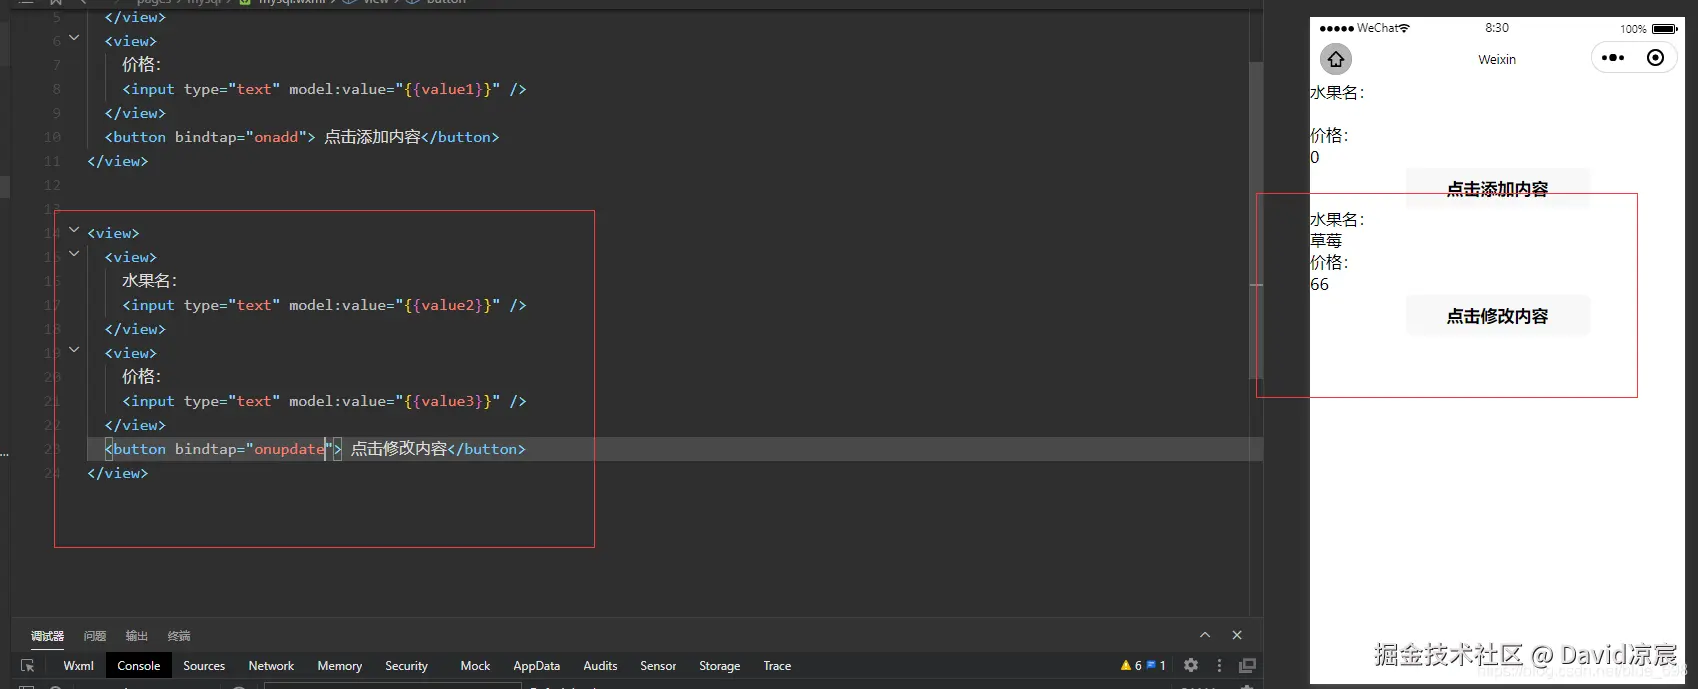Open the Sensor tab
The width and height of the screenshot is (1698, 689).
tap(658, 665)
